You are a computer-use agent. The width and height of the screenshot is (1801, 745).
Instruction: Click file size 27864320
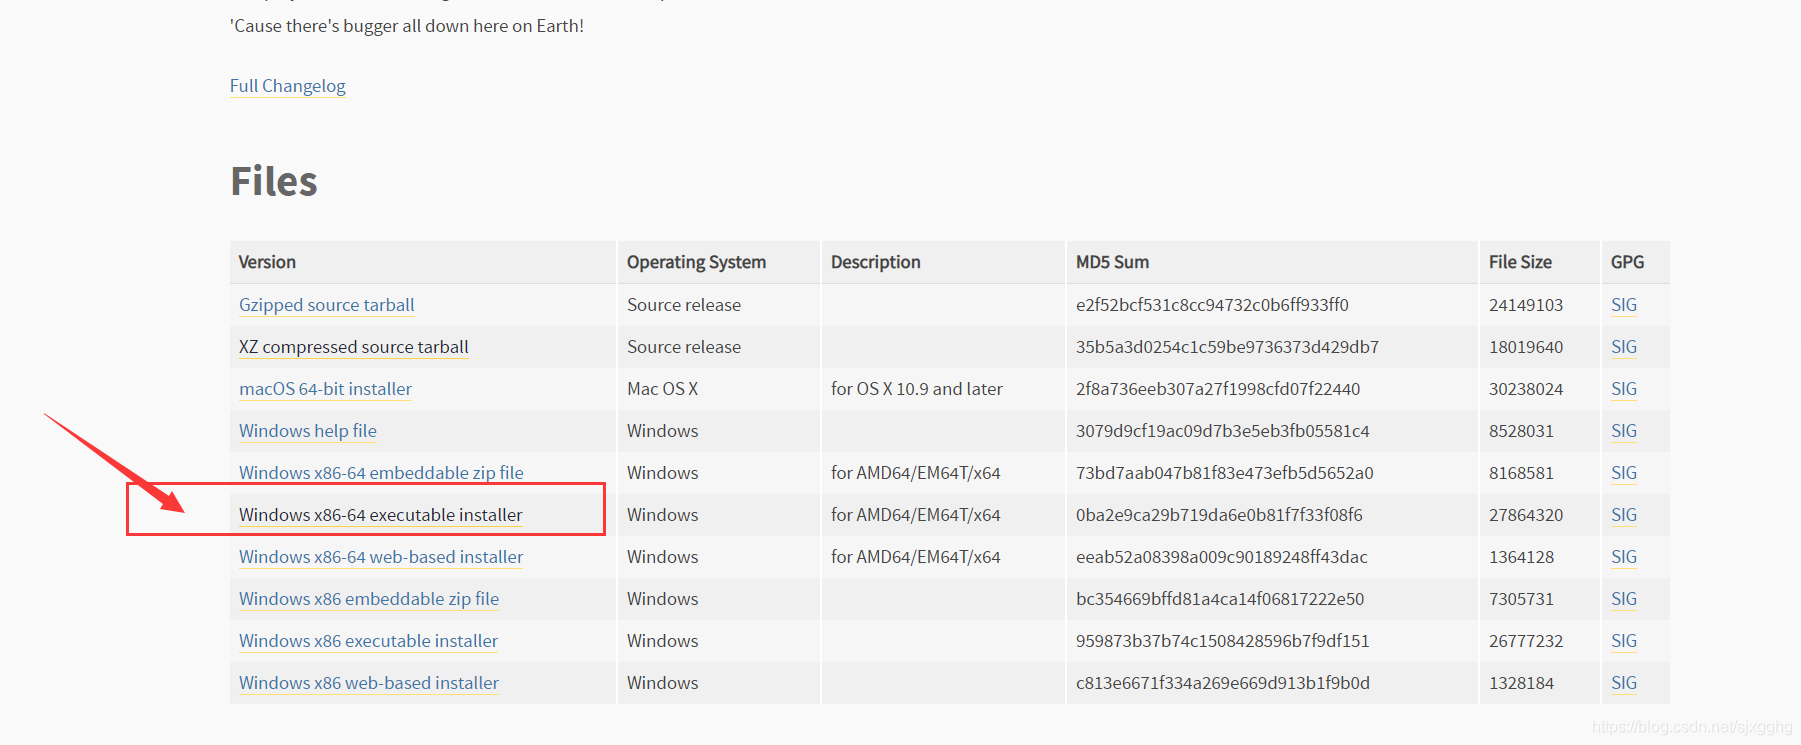click(1526, 515)
